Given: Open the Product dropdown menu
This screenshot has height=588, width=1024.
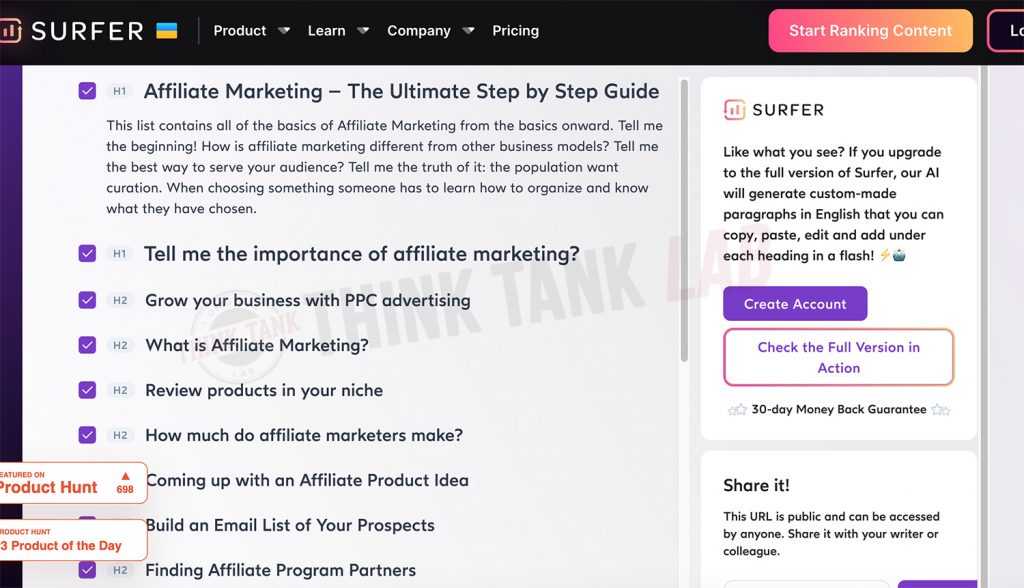Looking at the screenshot, I should click(240, 30).
